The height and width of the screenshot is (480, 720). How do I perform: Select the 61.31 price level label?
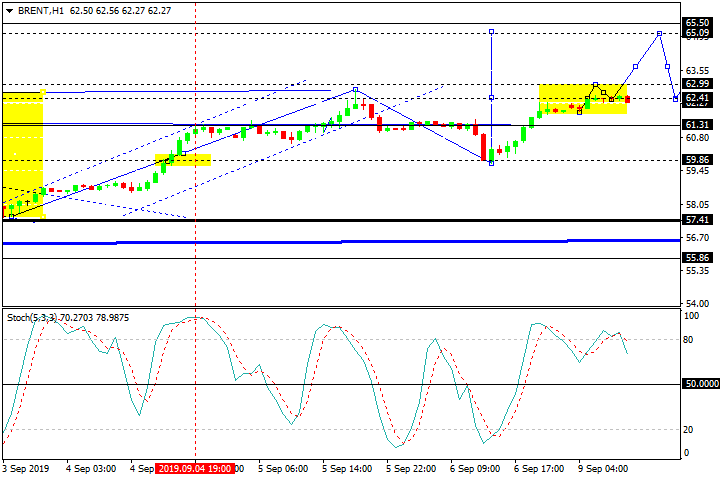click(x=697, y=125)
